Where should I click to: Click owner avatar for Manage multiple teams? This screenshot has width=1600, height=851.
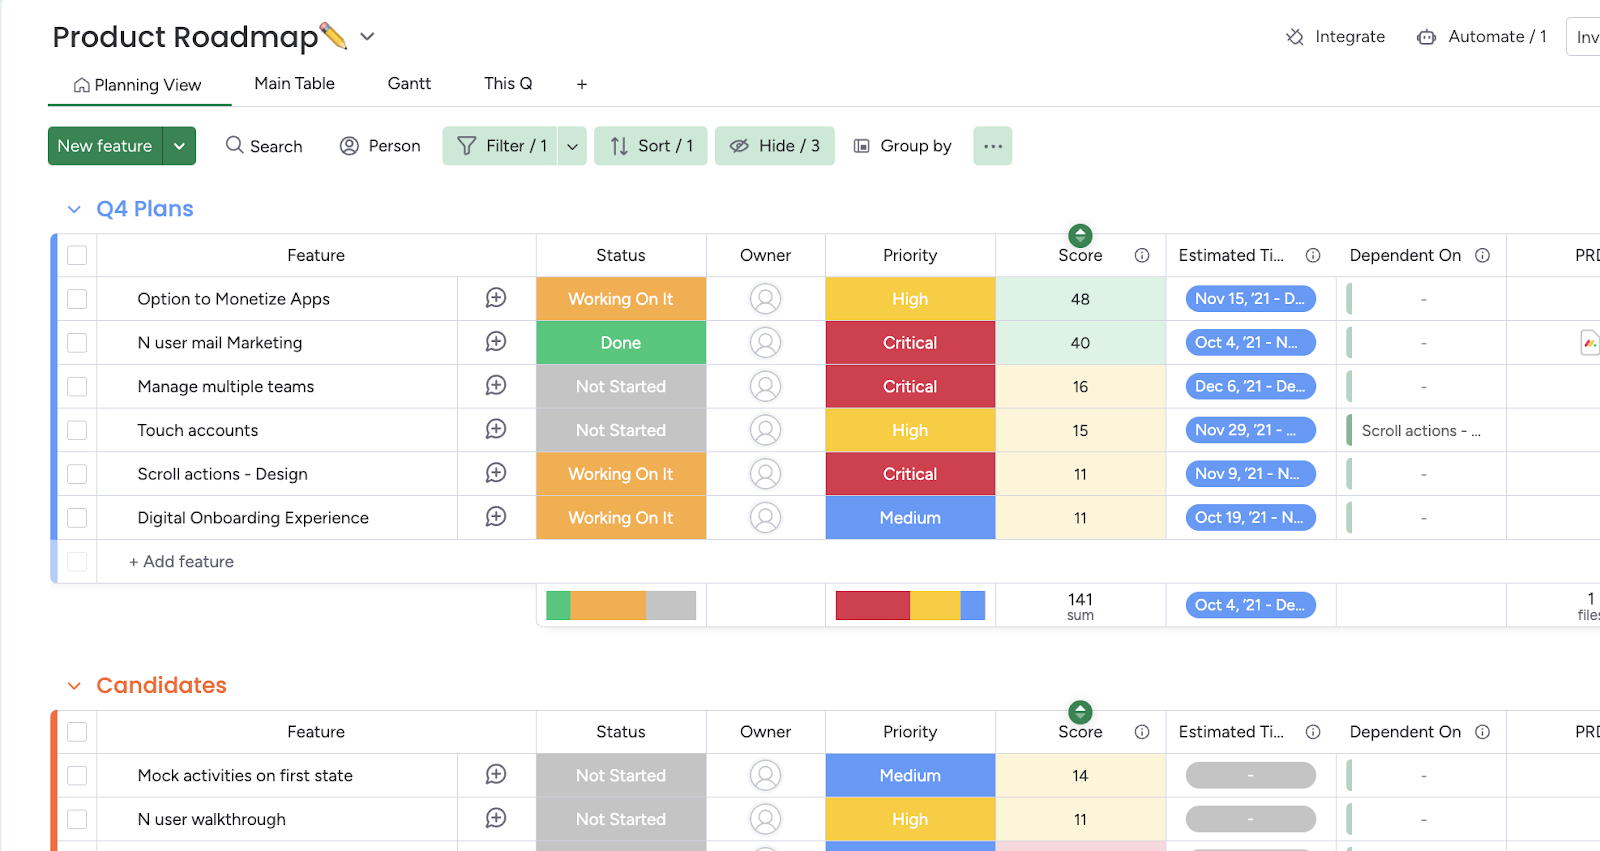click(x=765, y=386)
